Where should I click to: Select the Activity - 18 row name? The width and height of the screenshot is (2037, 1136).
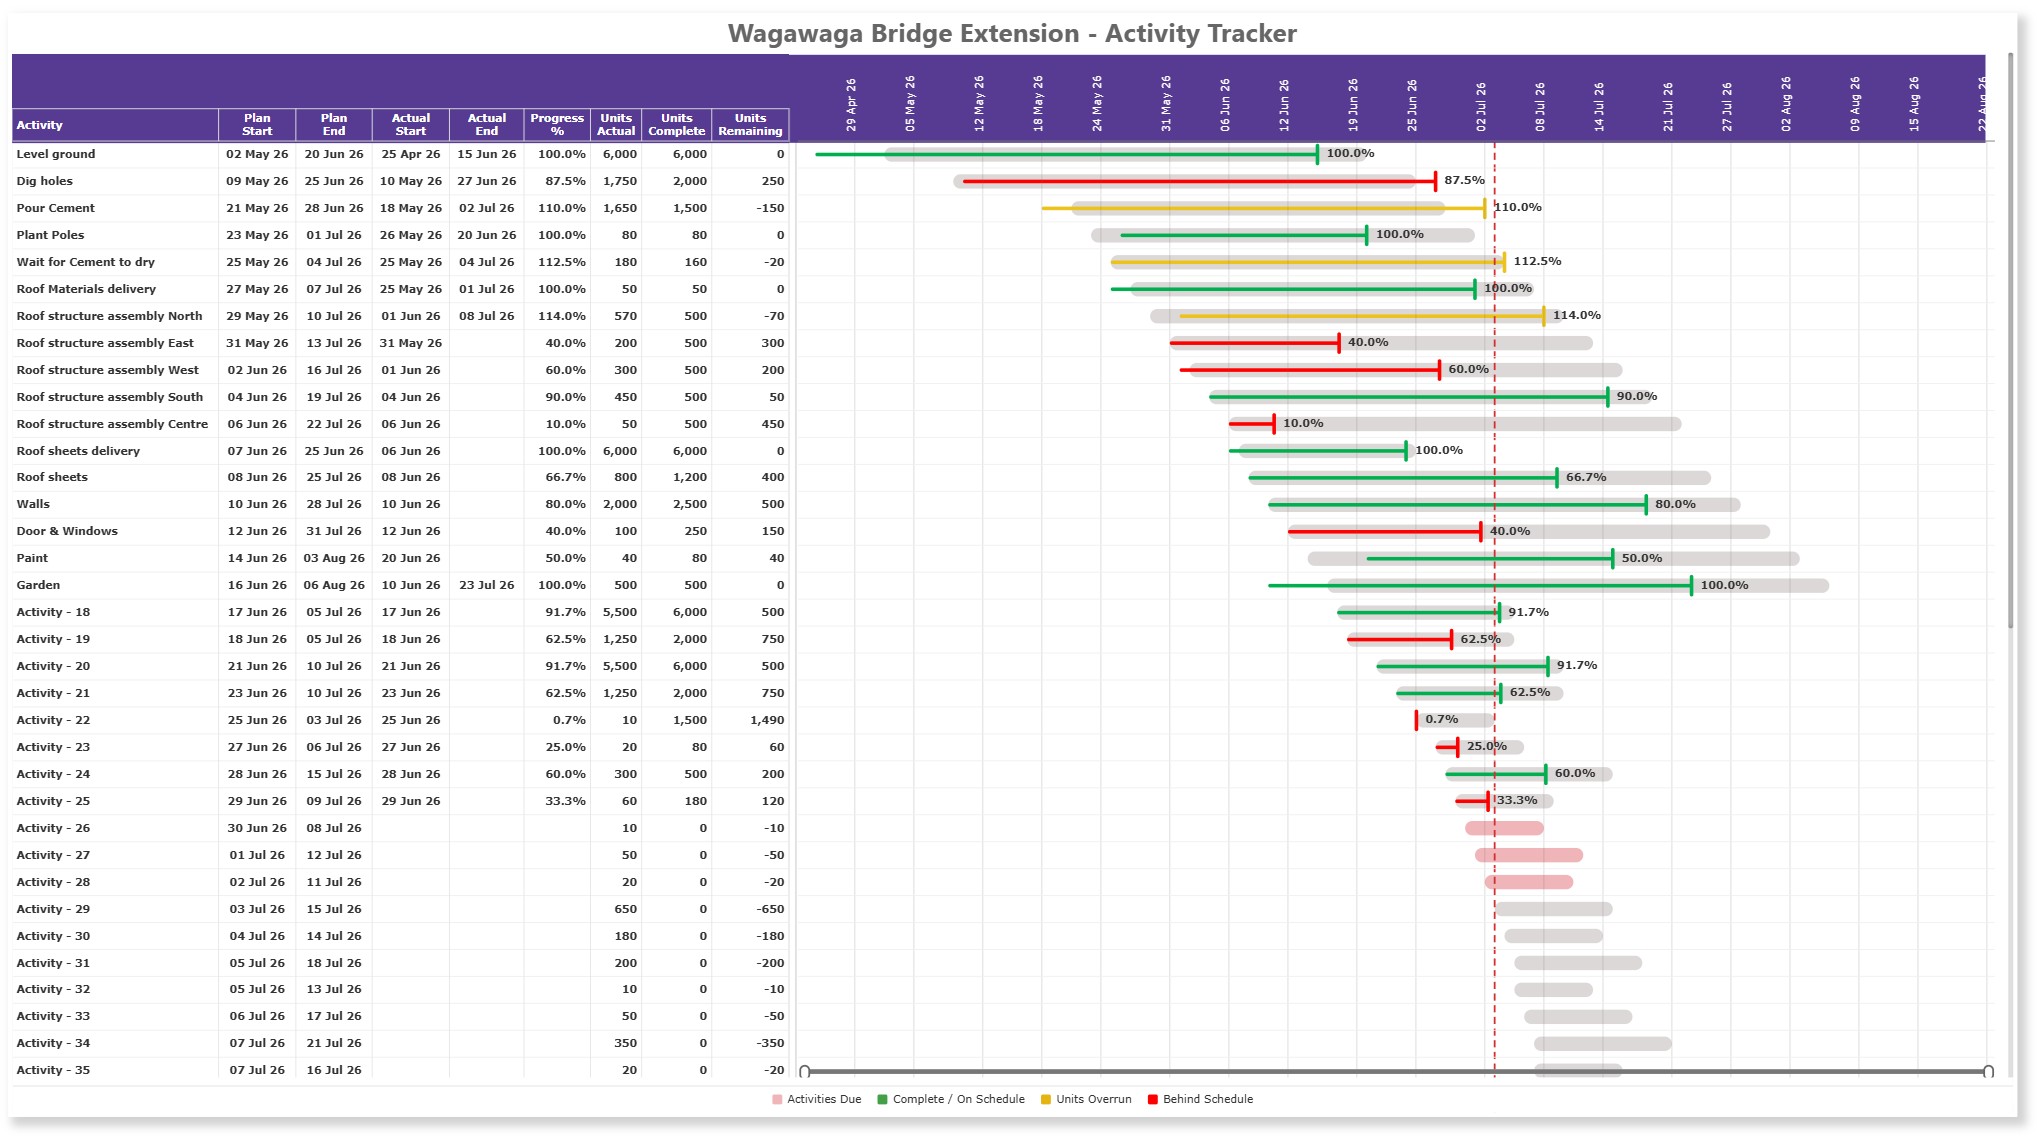pyautogui.click(x=53, y=612)
